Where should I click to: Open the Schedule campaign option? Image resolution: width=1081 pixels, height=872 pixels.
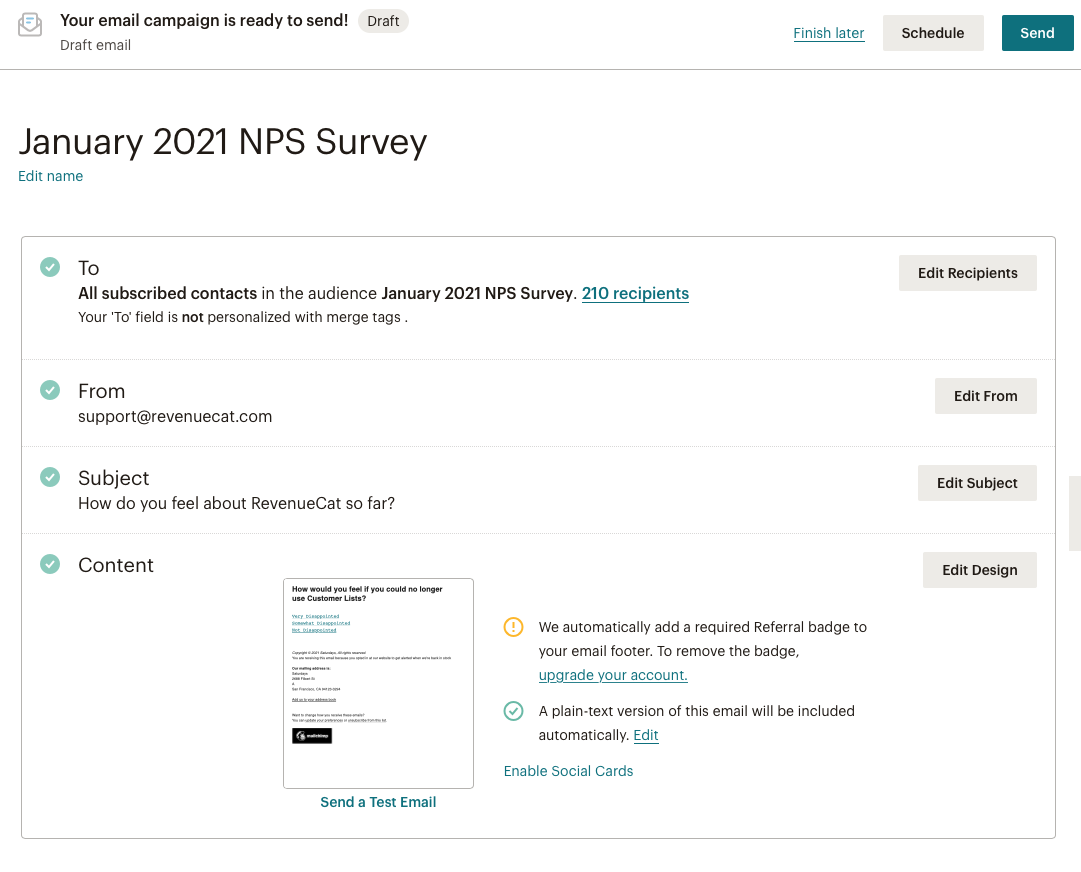click(933, 33)
